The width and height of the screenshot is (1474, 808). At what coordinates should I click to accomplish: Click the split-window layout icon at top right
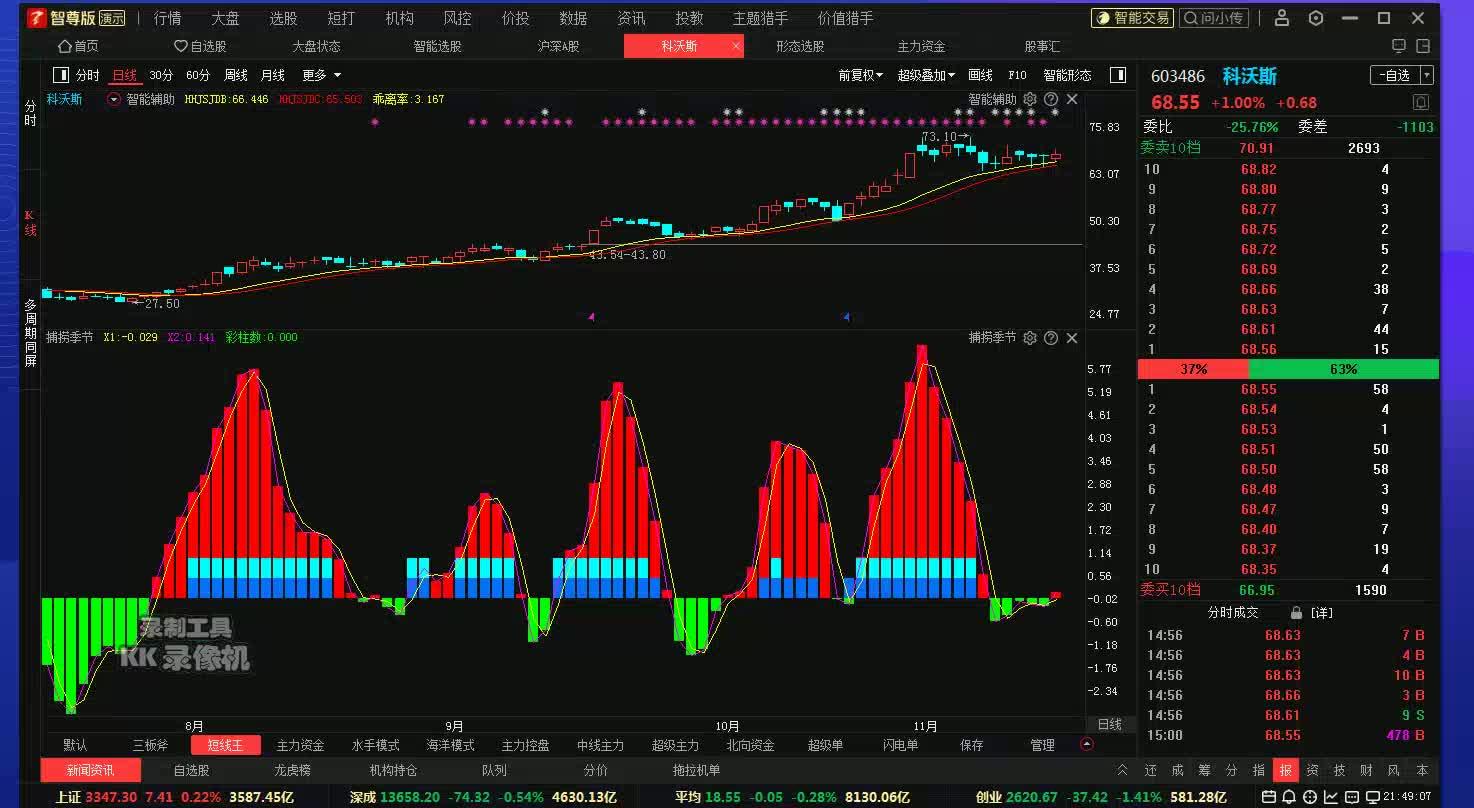click(x=1422, y=46)
